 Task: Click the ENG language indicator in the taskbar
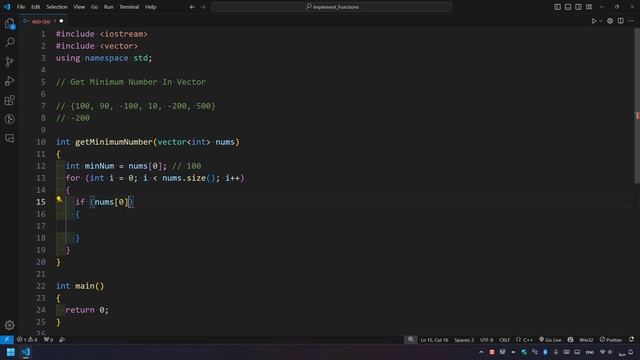(x=590, y=352)
